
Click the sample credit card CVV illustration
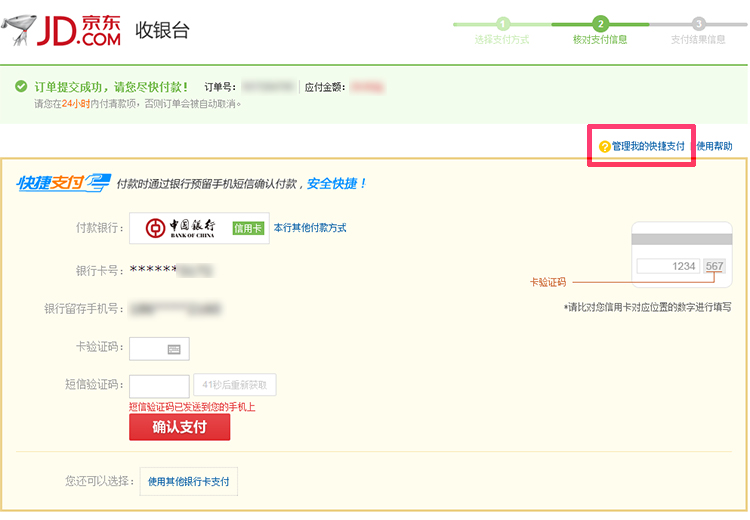(x=682, y=254)
